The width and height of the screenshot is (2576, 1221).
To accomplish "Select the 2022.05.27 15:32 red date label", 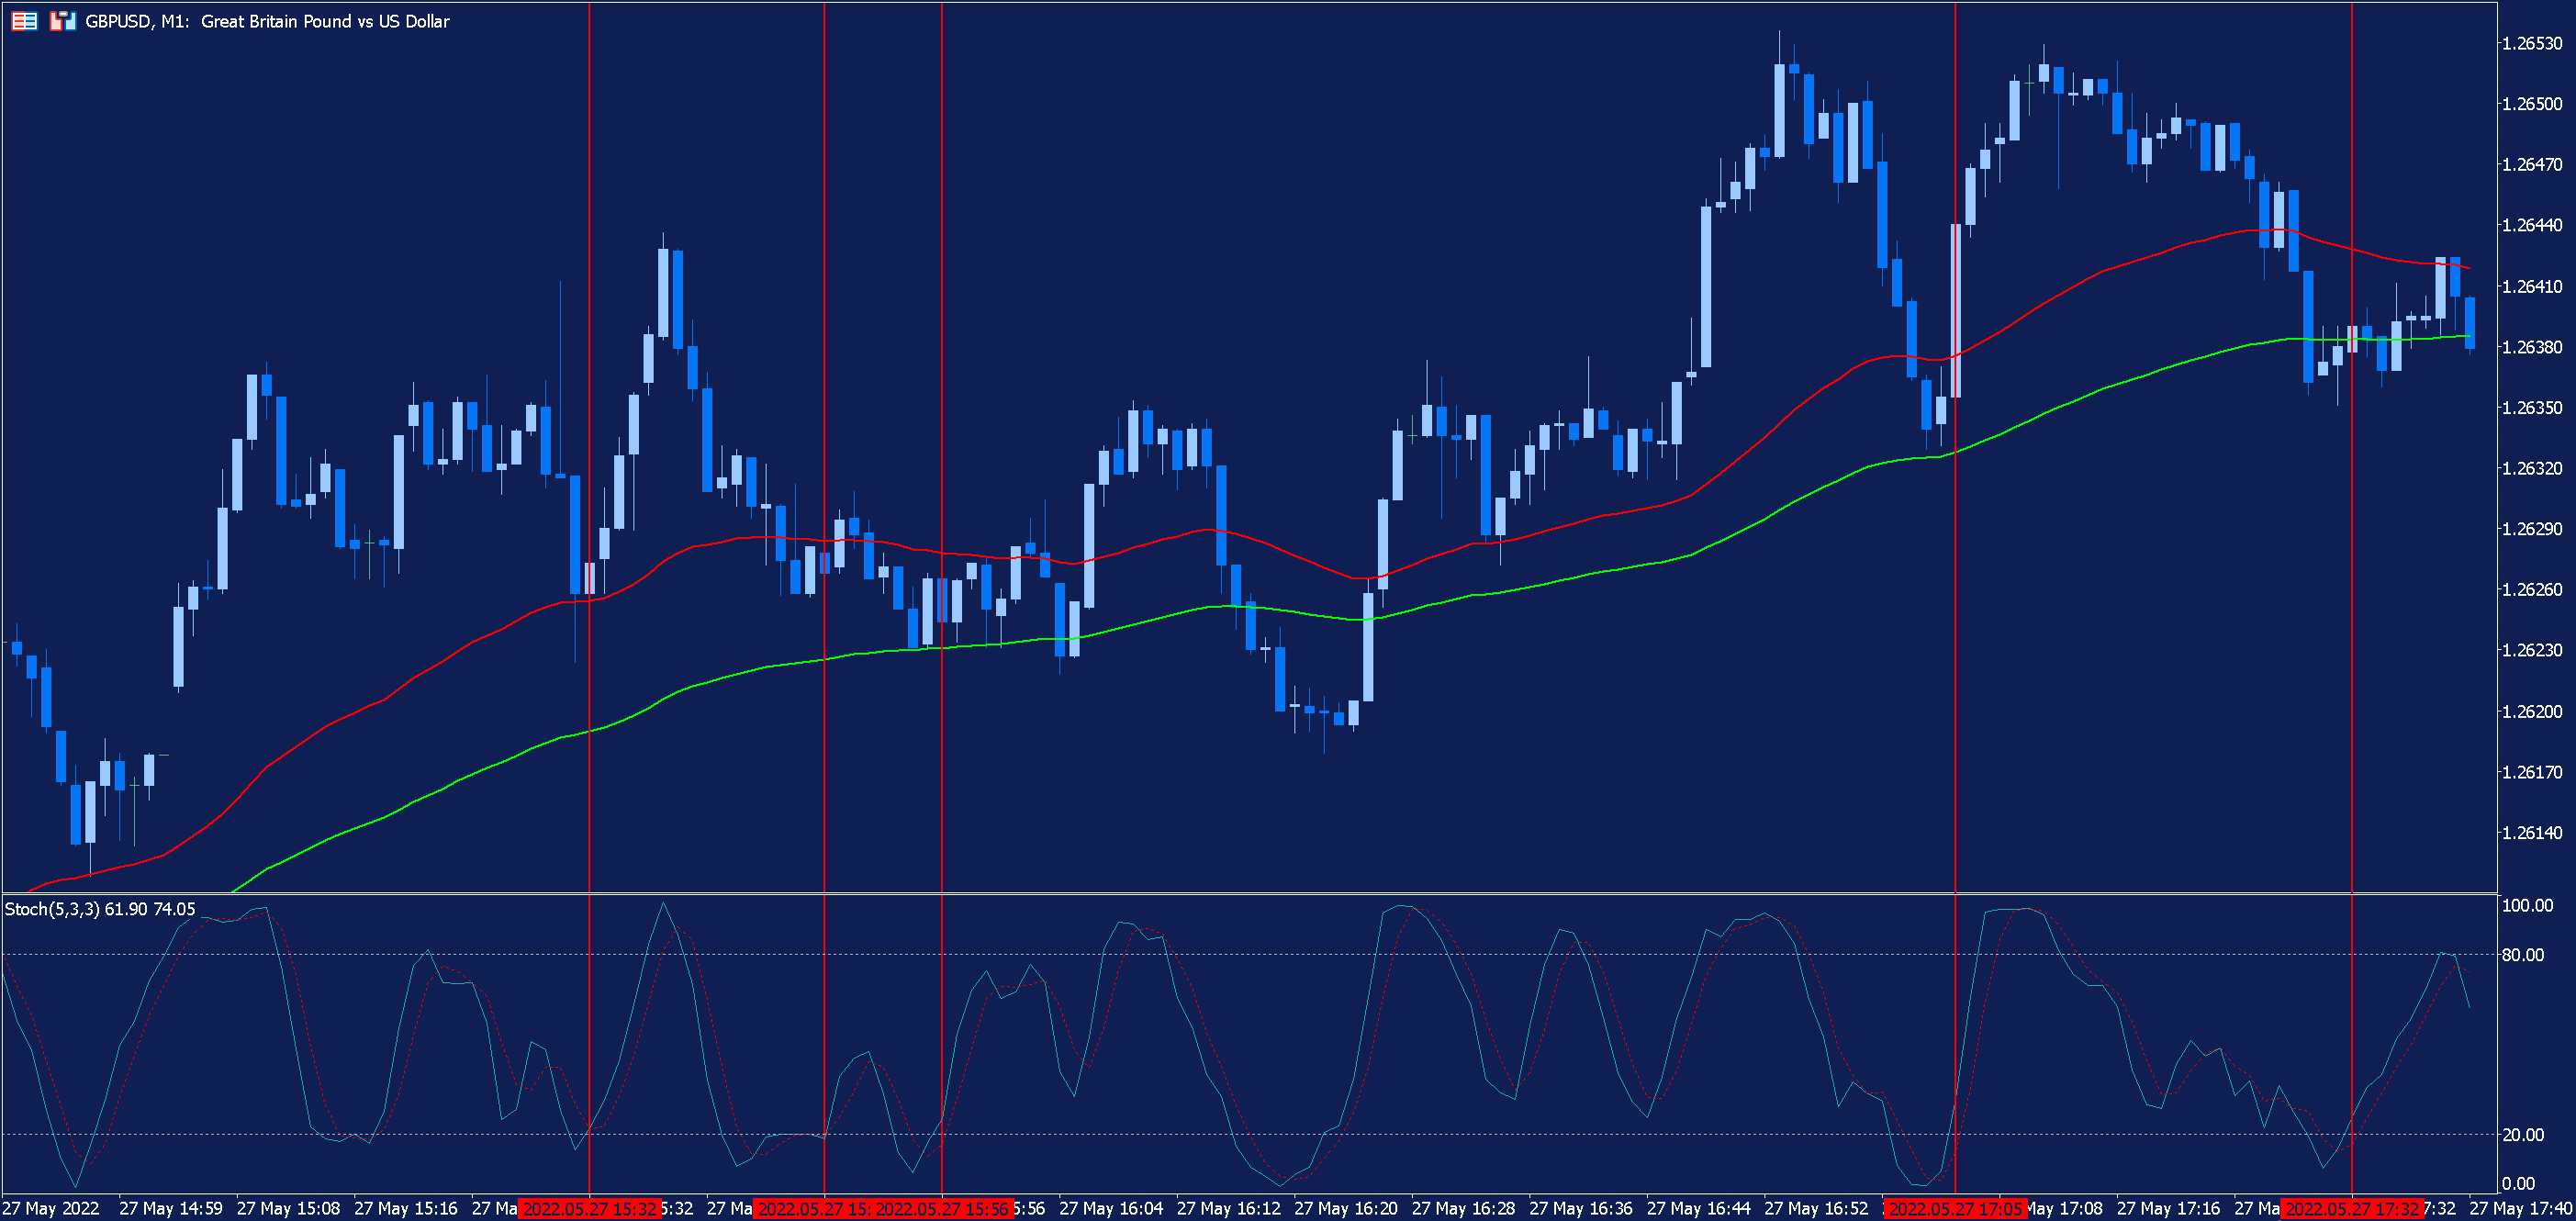I will pyautogui.click(x=589, y=1209).
